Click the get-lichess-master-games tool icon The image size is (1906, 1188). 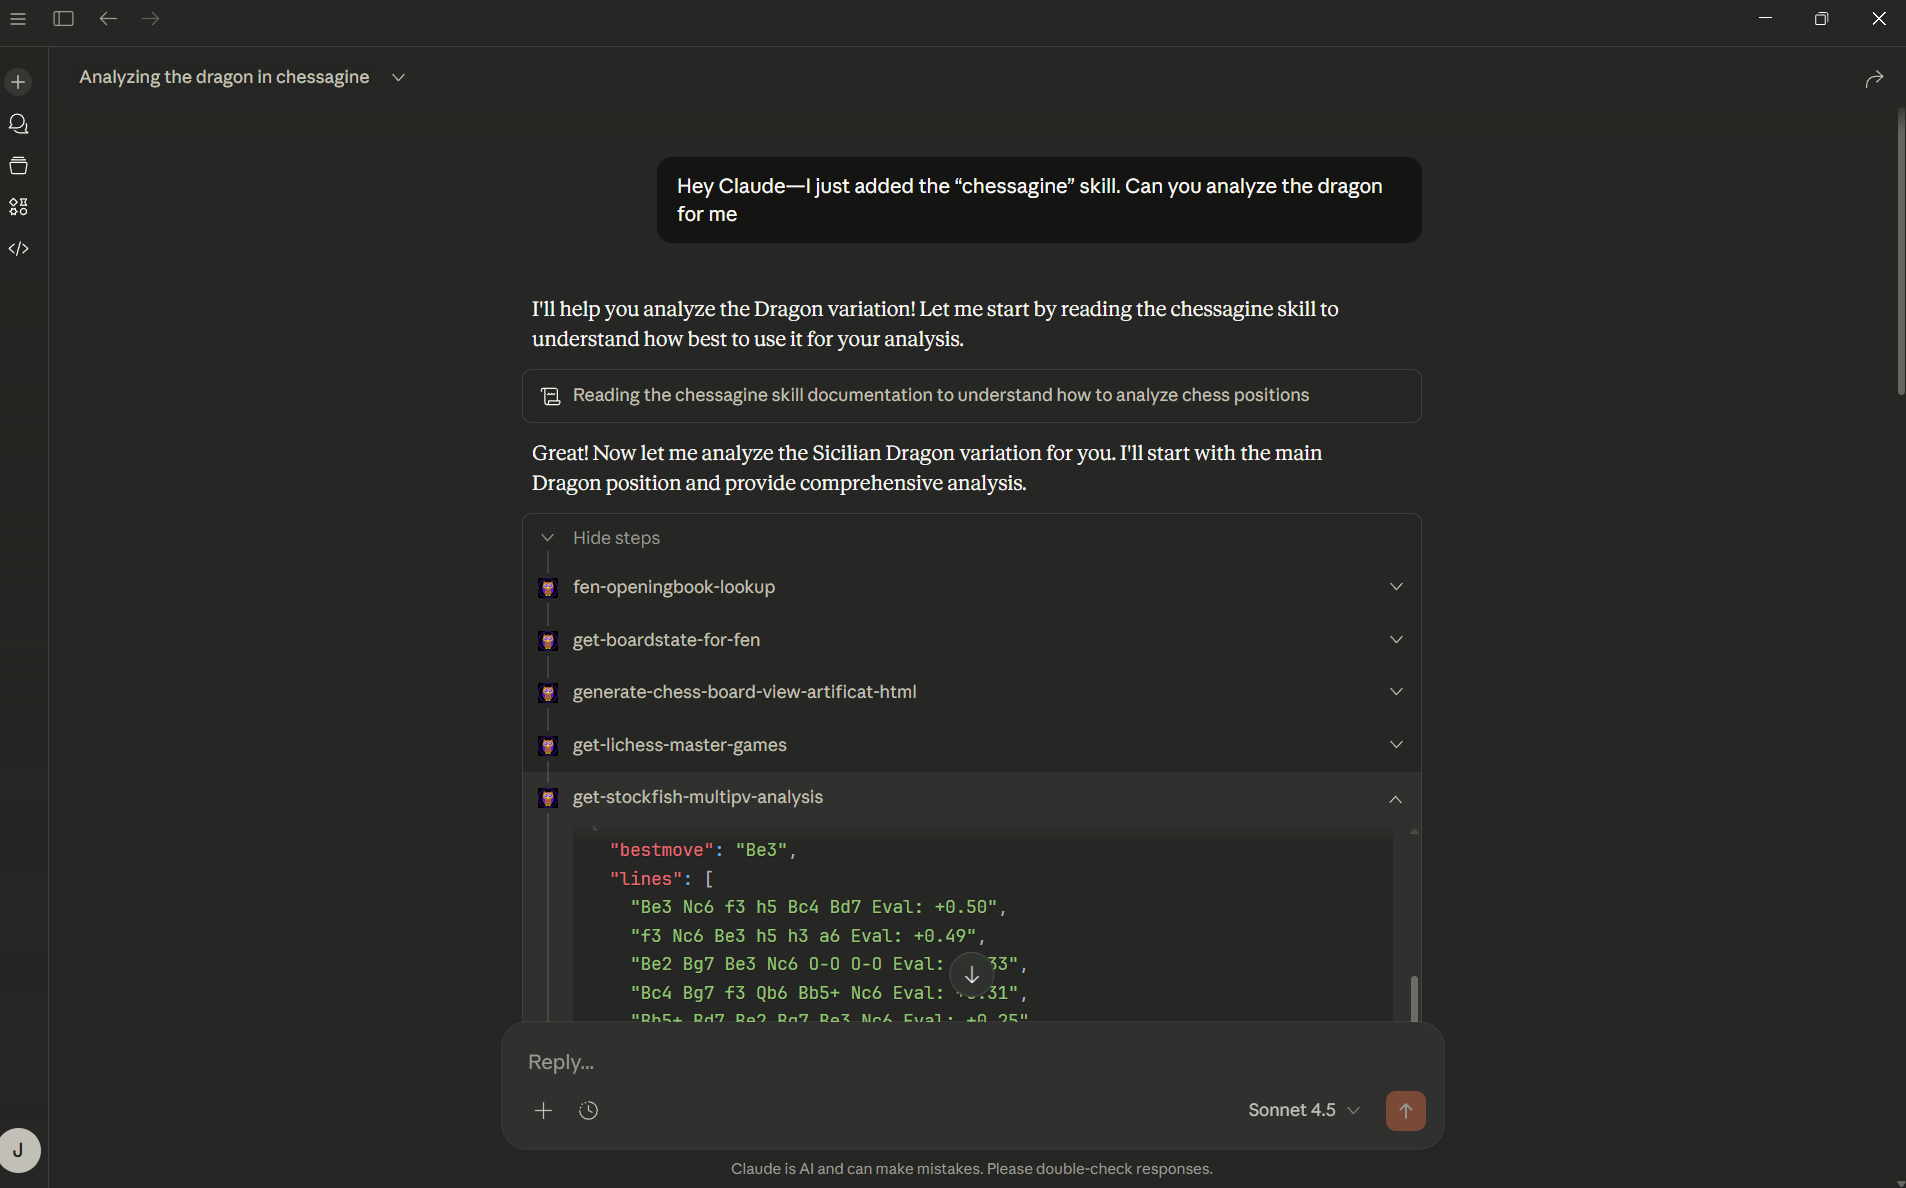pos(548,746)
